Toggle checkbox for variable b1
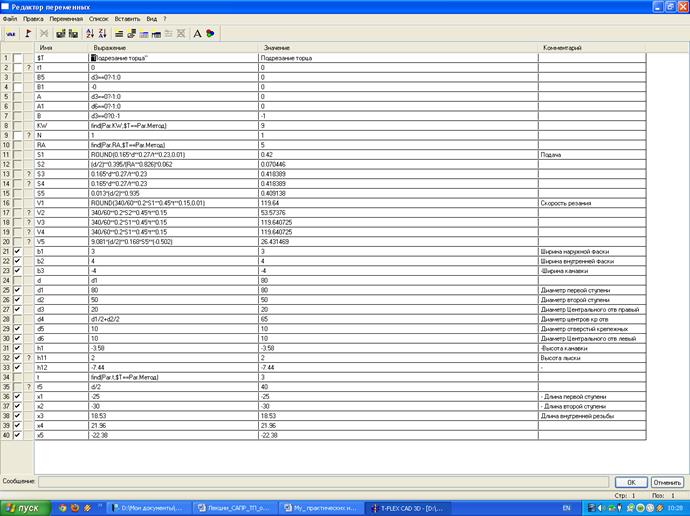This screenshot has height=516, width=690. click(x=17, y=252)
